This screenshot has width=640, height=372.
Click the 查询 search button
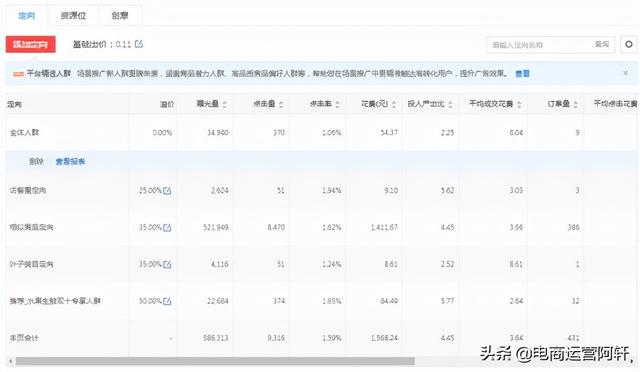pyautogui.click(x=602, y=44)
